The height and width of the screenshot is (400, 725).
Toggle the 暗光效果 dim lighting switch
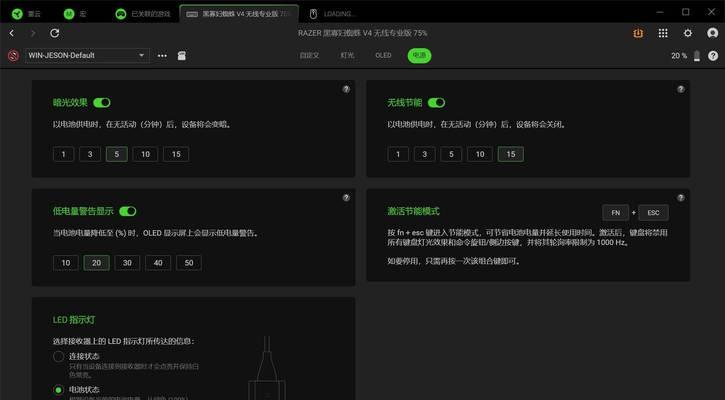[102, 103]
